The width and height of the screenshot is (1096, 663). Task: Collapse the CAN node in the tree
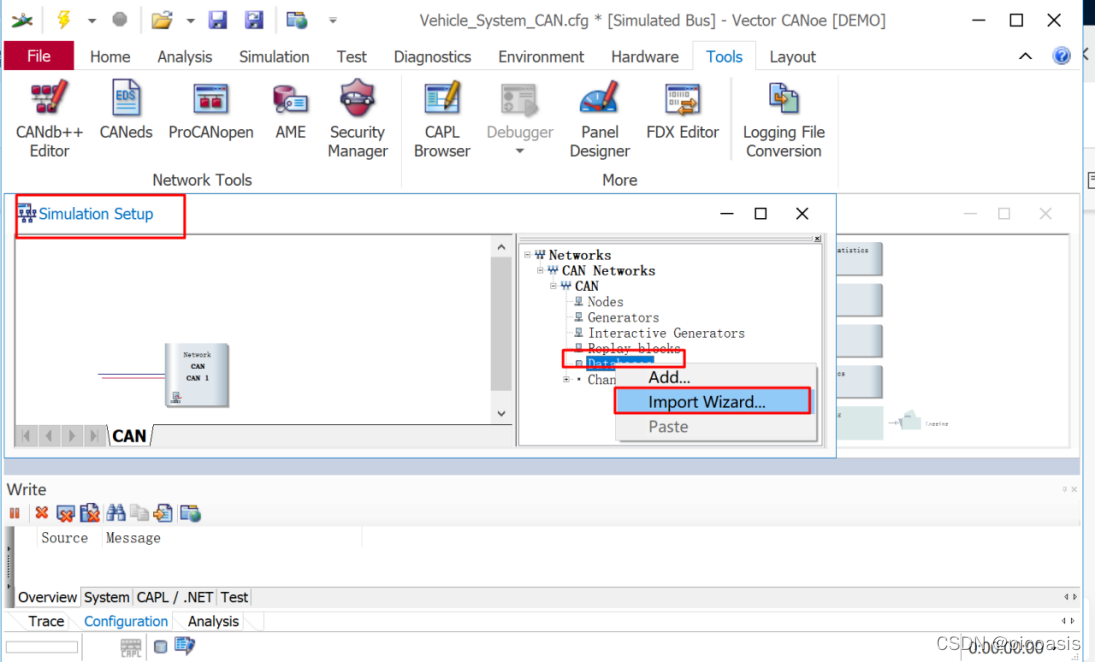(x=554, y=286)
